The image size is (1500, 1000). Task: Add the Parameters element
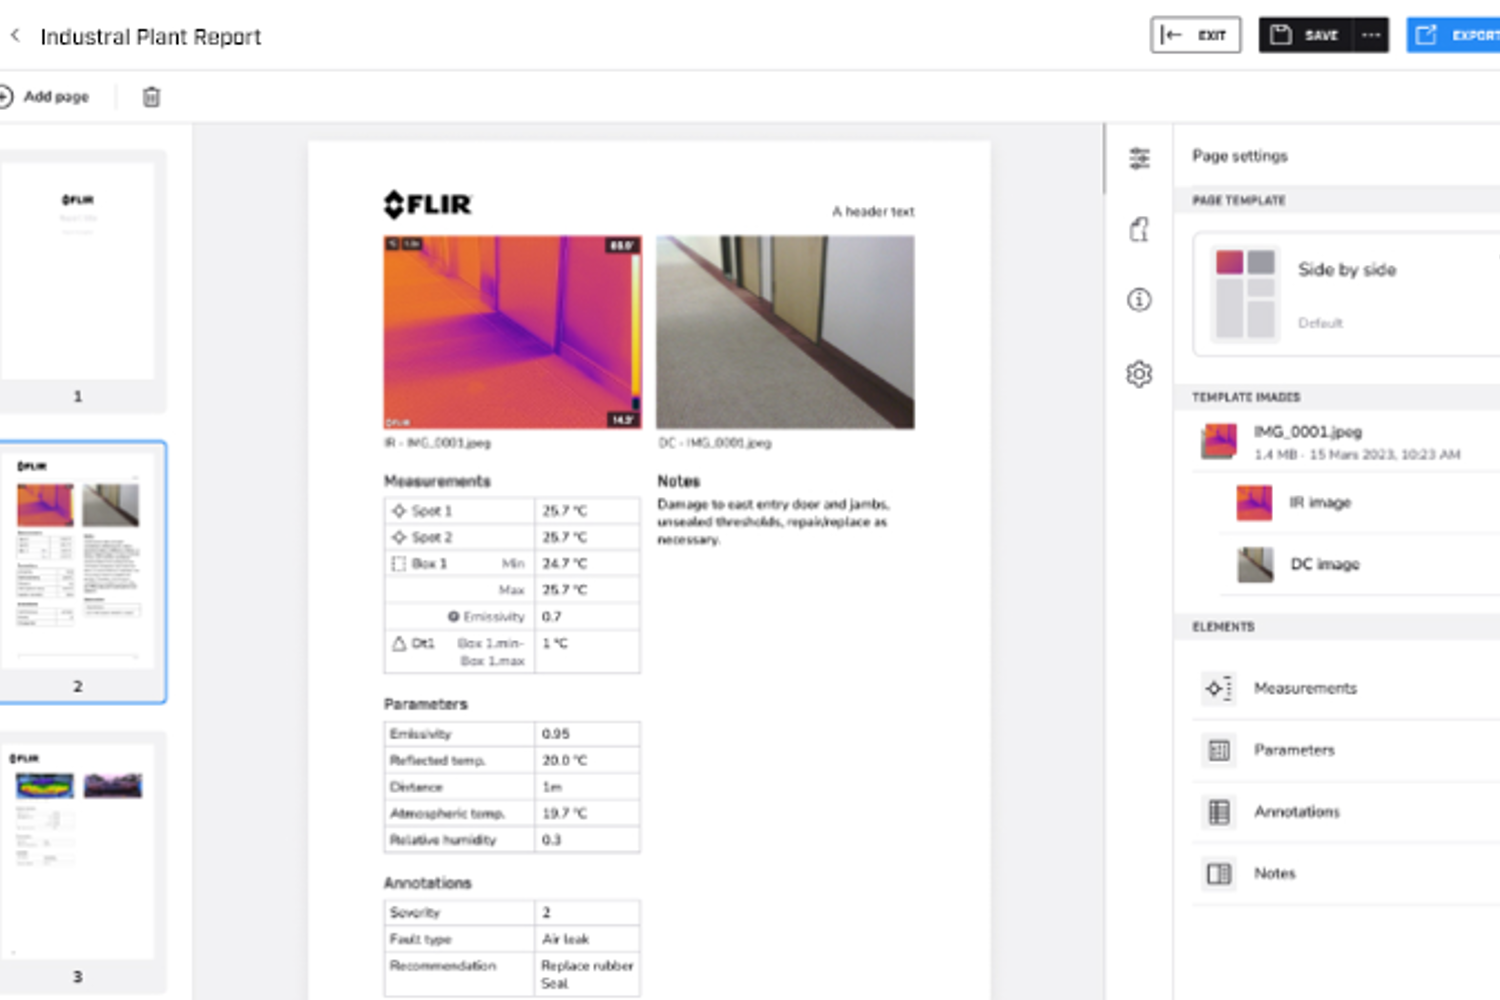click(x=1293, y=750)
